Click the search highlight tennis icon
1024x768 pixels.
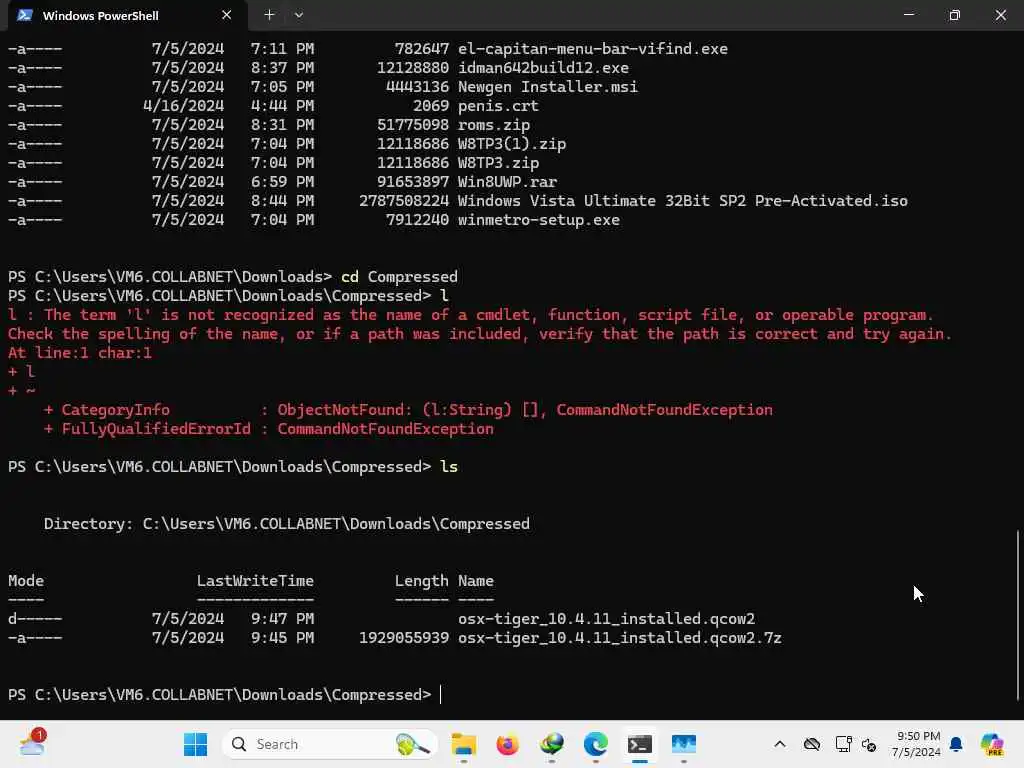(412, 744)
